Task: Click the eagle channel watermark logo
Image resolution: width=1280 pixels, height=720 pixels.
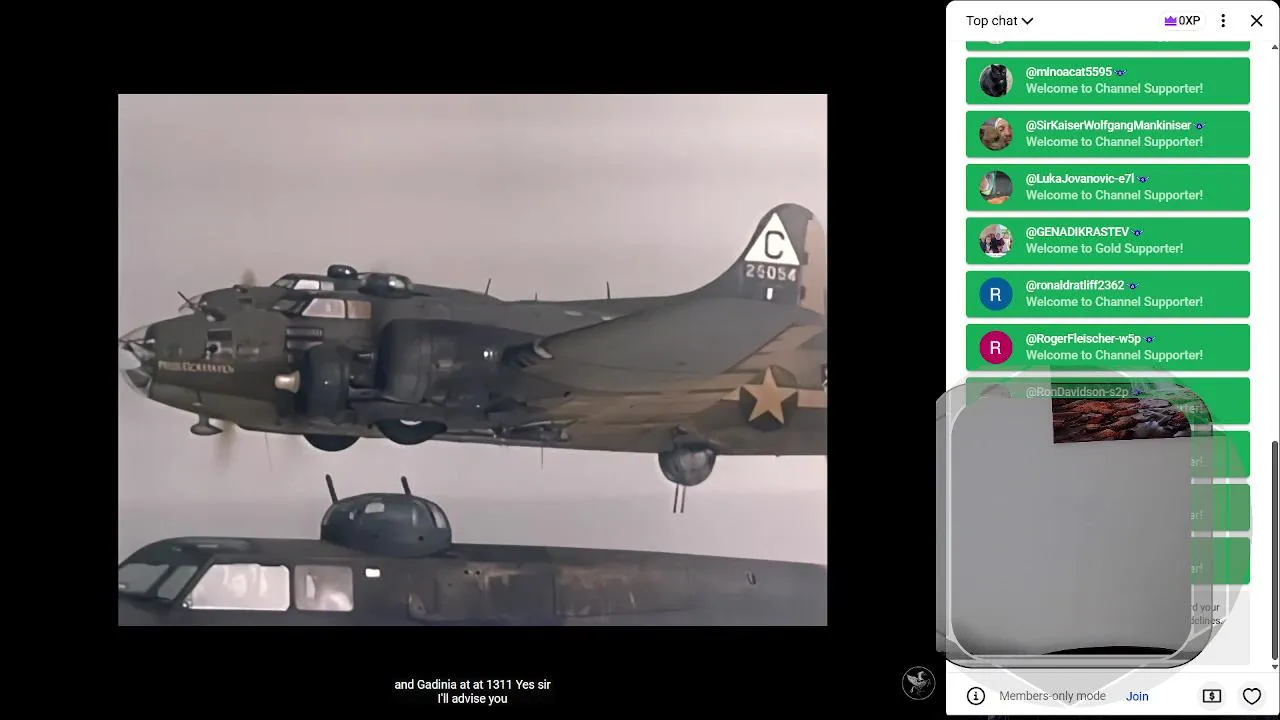Action: [x=918, y=683]
